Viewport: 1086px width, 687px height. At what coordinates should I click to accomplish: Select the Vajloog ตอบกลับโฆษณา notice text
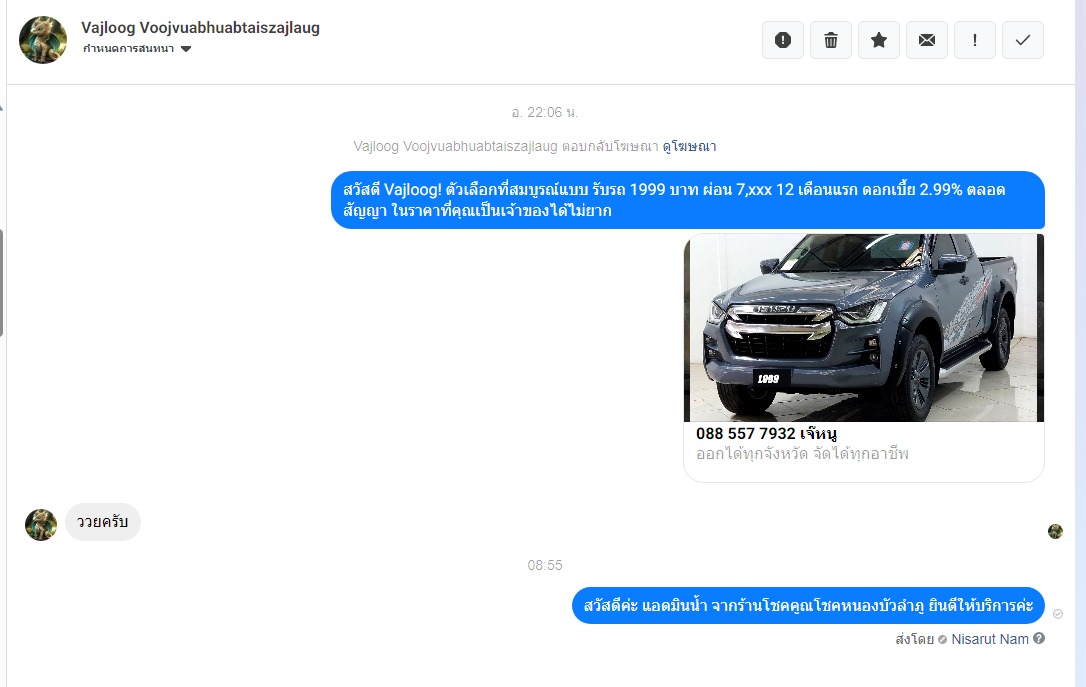[x=506, y=146]
